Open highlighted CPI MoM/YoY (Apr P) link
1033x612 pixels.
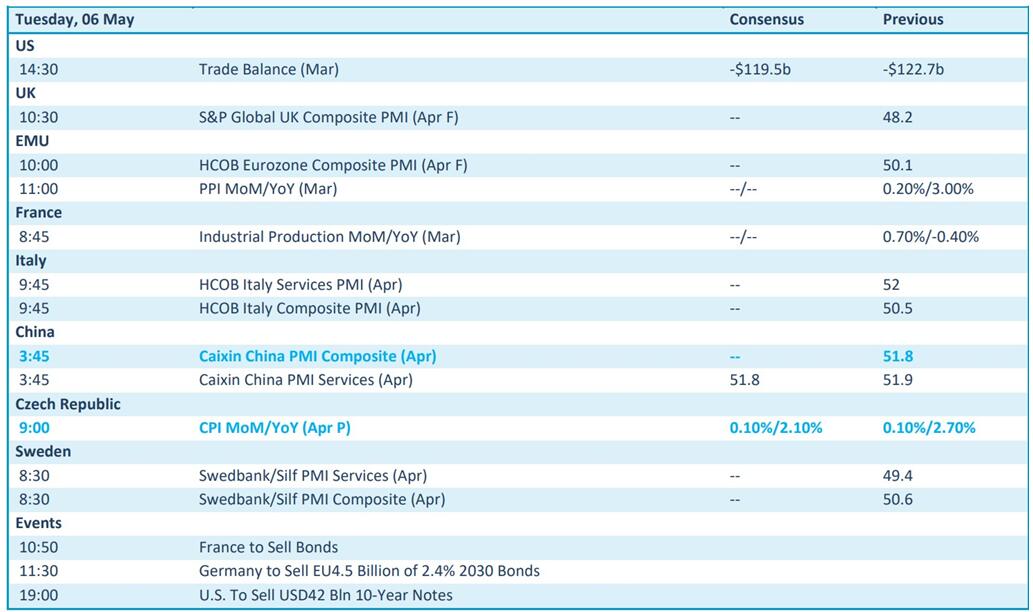click(275, 428)
